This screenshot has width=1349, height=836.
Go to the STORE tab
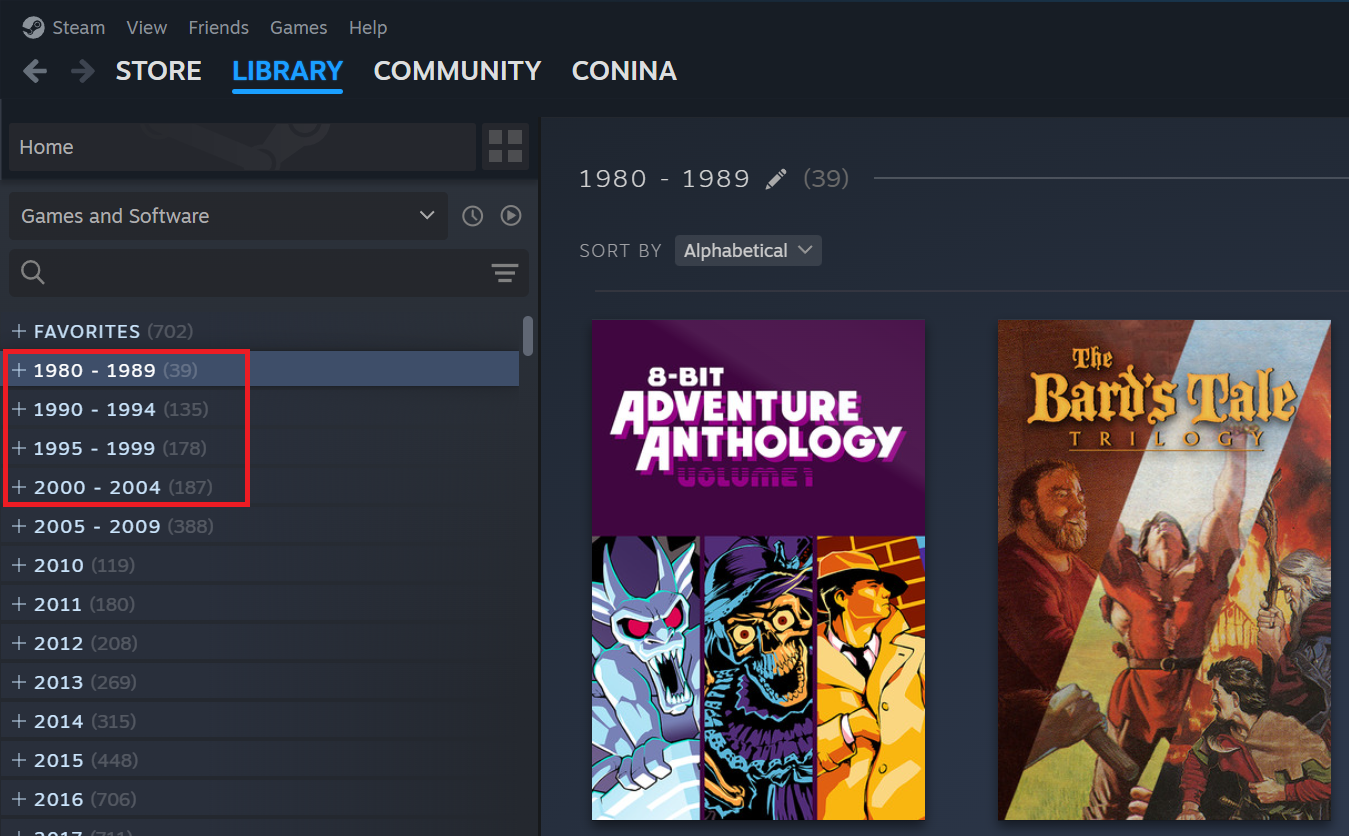tap(159, 71)
